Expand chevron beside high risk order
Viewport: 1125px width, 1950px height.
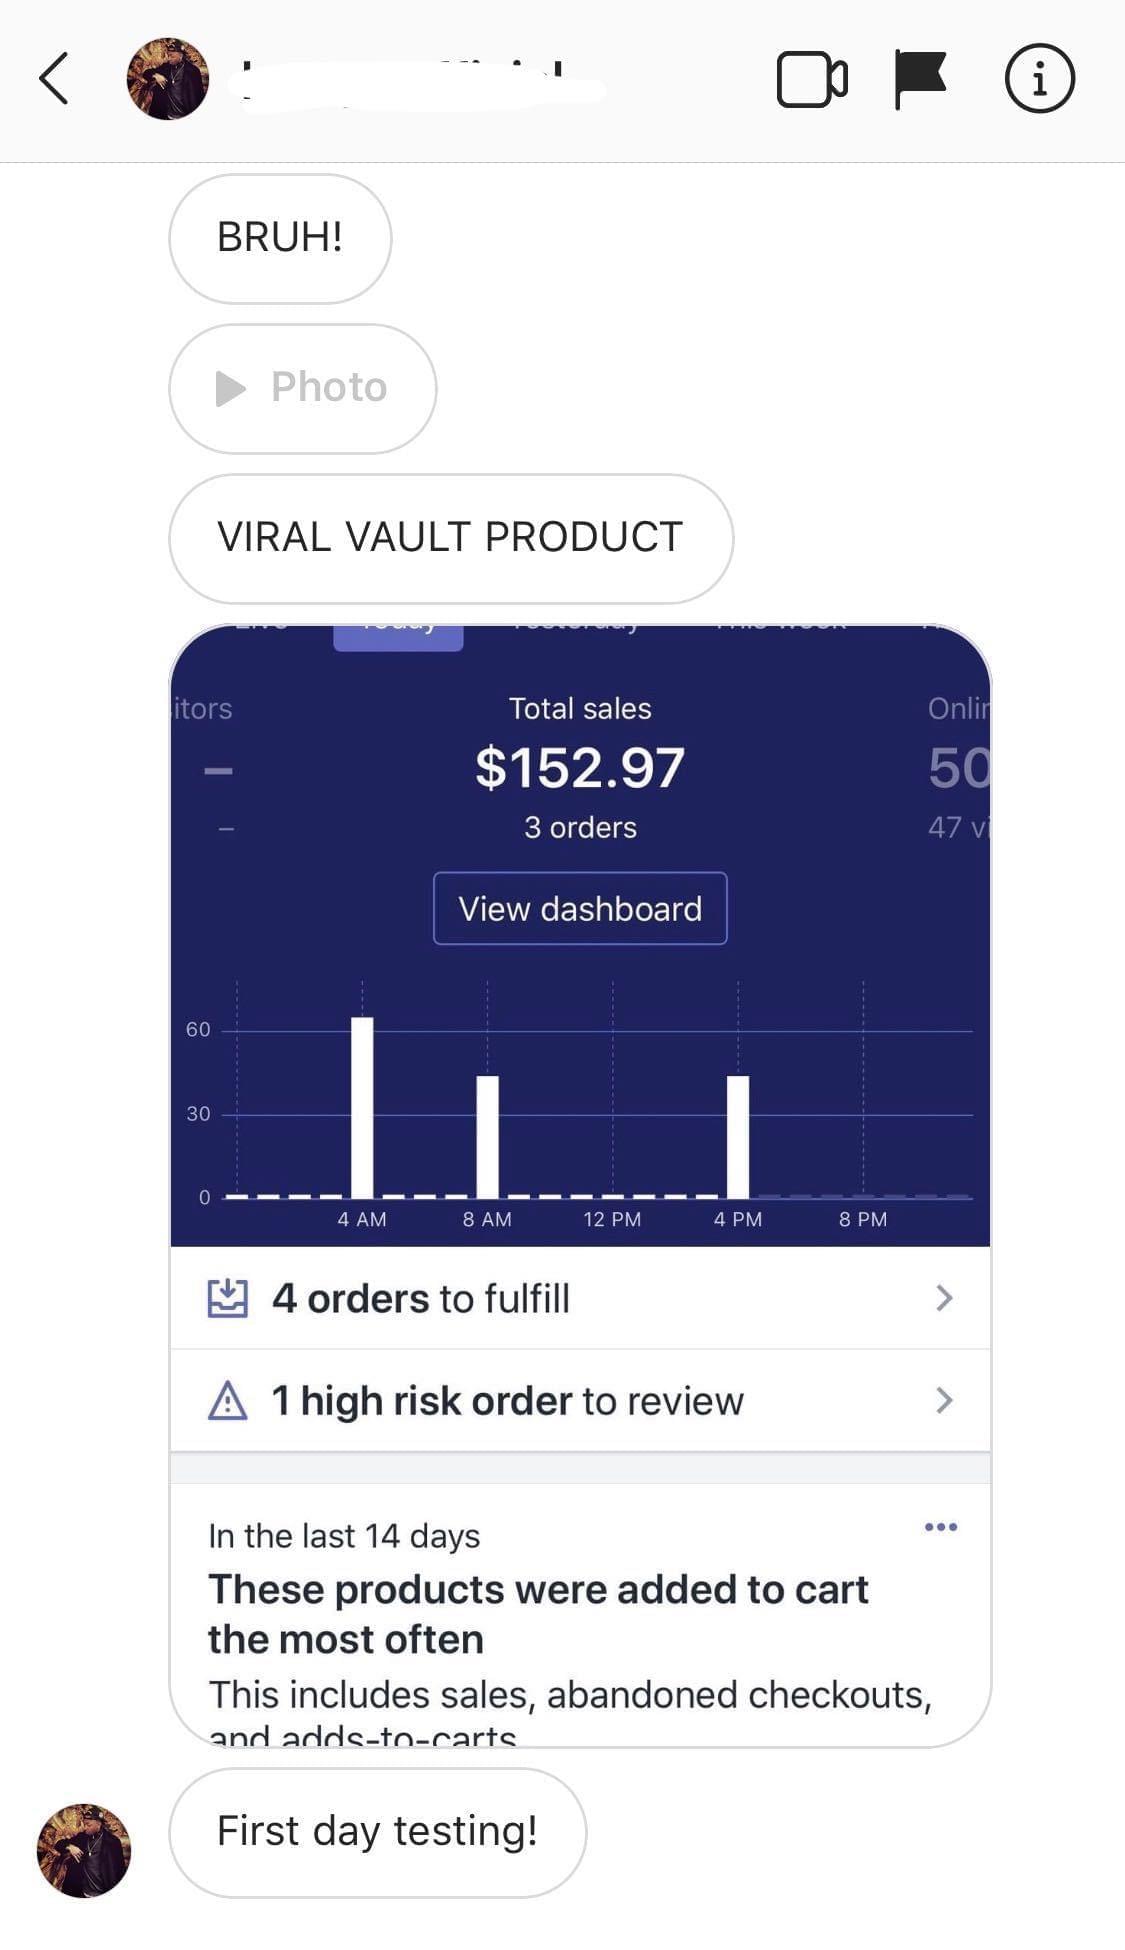click(944, 1400)
